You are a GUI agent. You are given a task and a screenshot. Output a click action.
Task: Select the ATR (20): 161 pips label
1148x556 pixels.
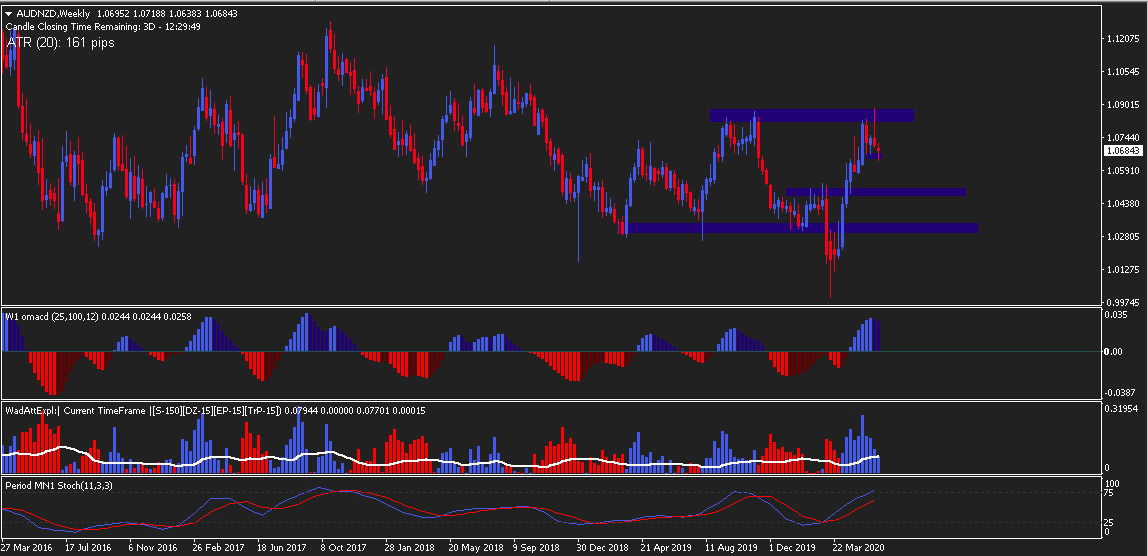click(x=61, y=42)
